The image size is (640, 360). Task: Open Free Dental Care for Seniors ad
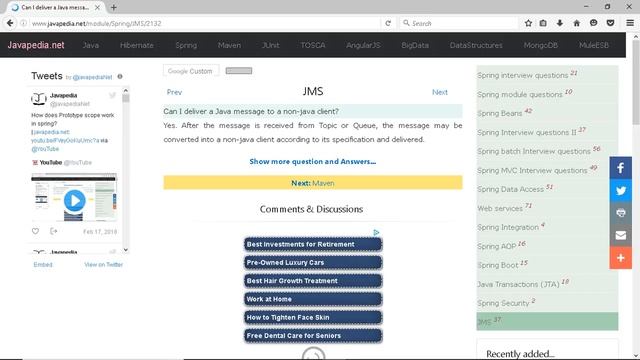tap(313, 336)
